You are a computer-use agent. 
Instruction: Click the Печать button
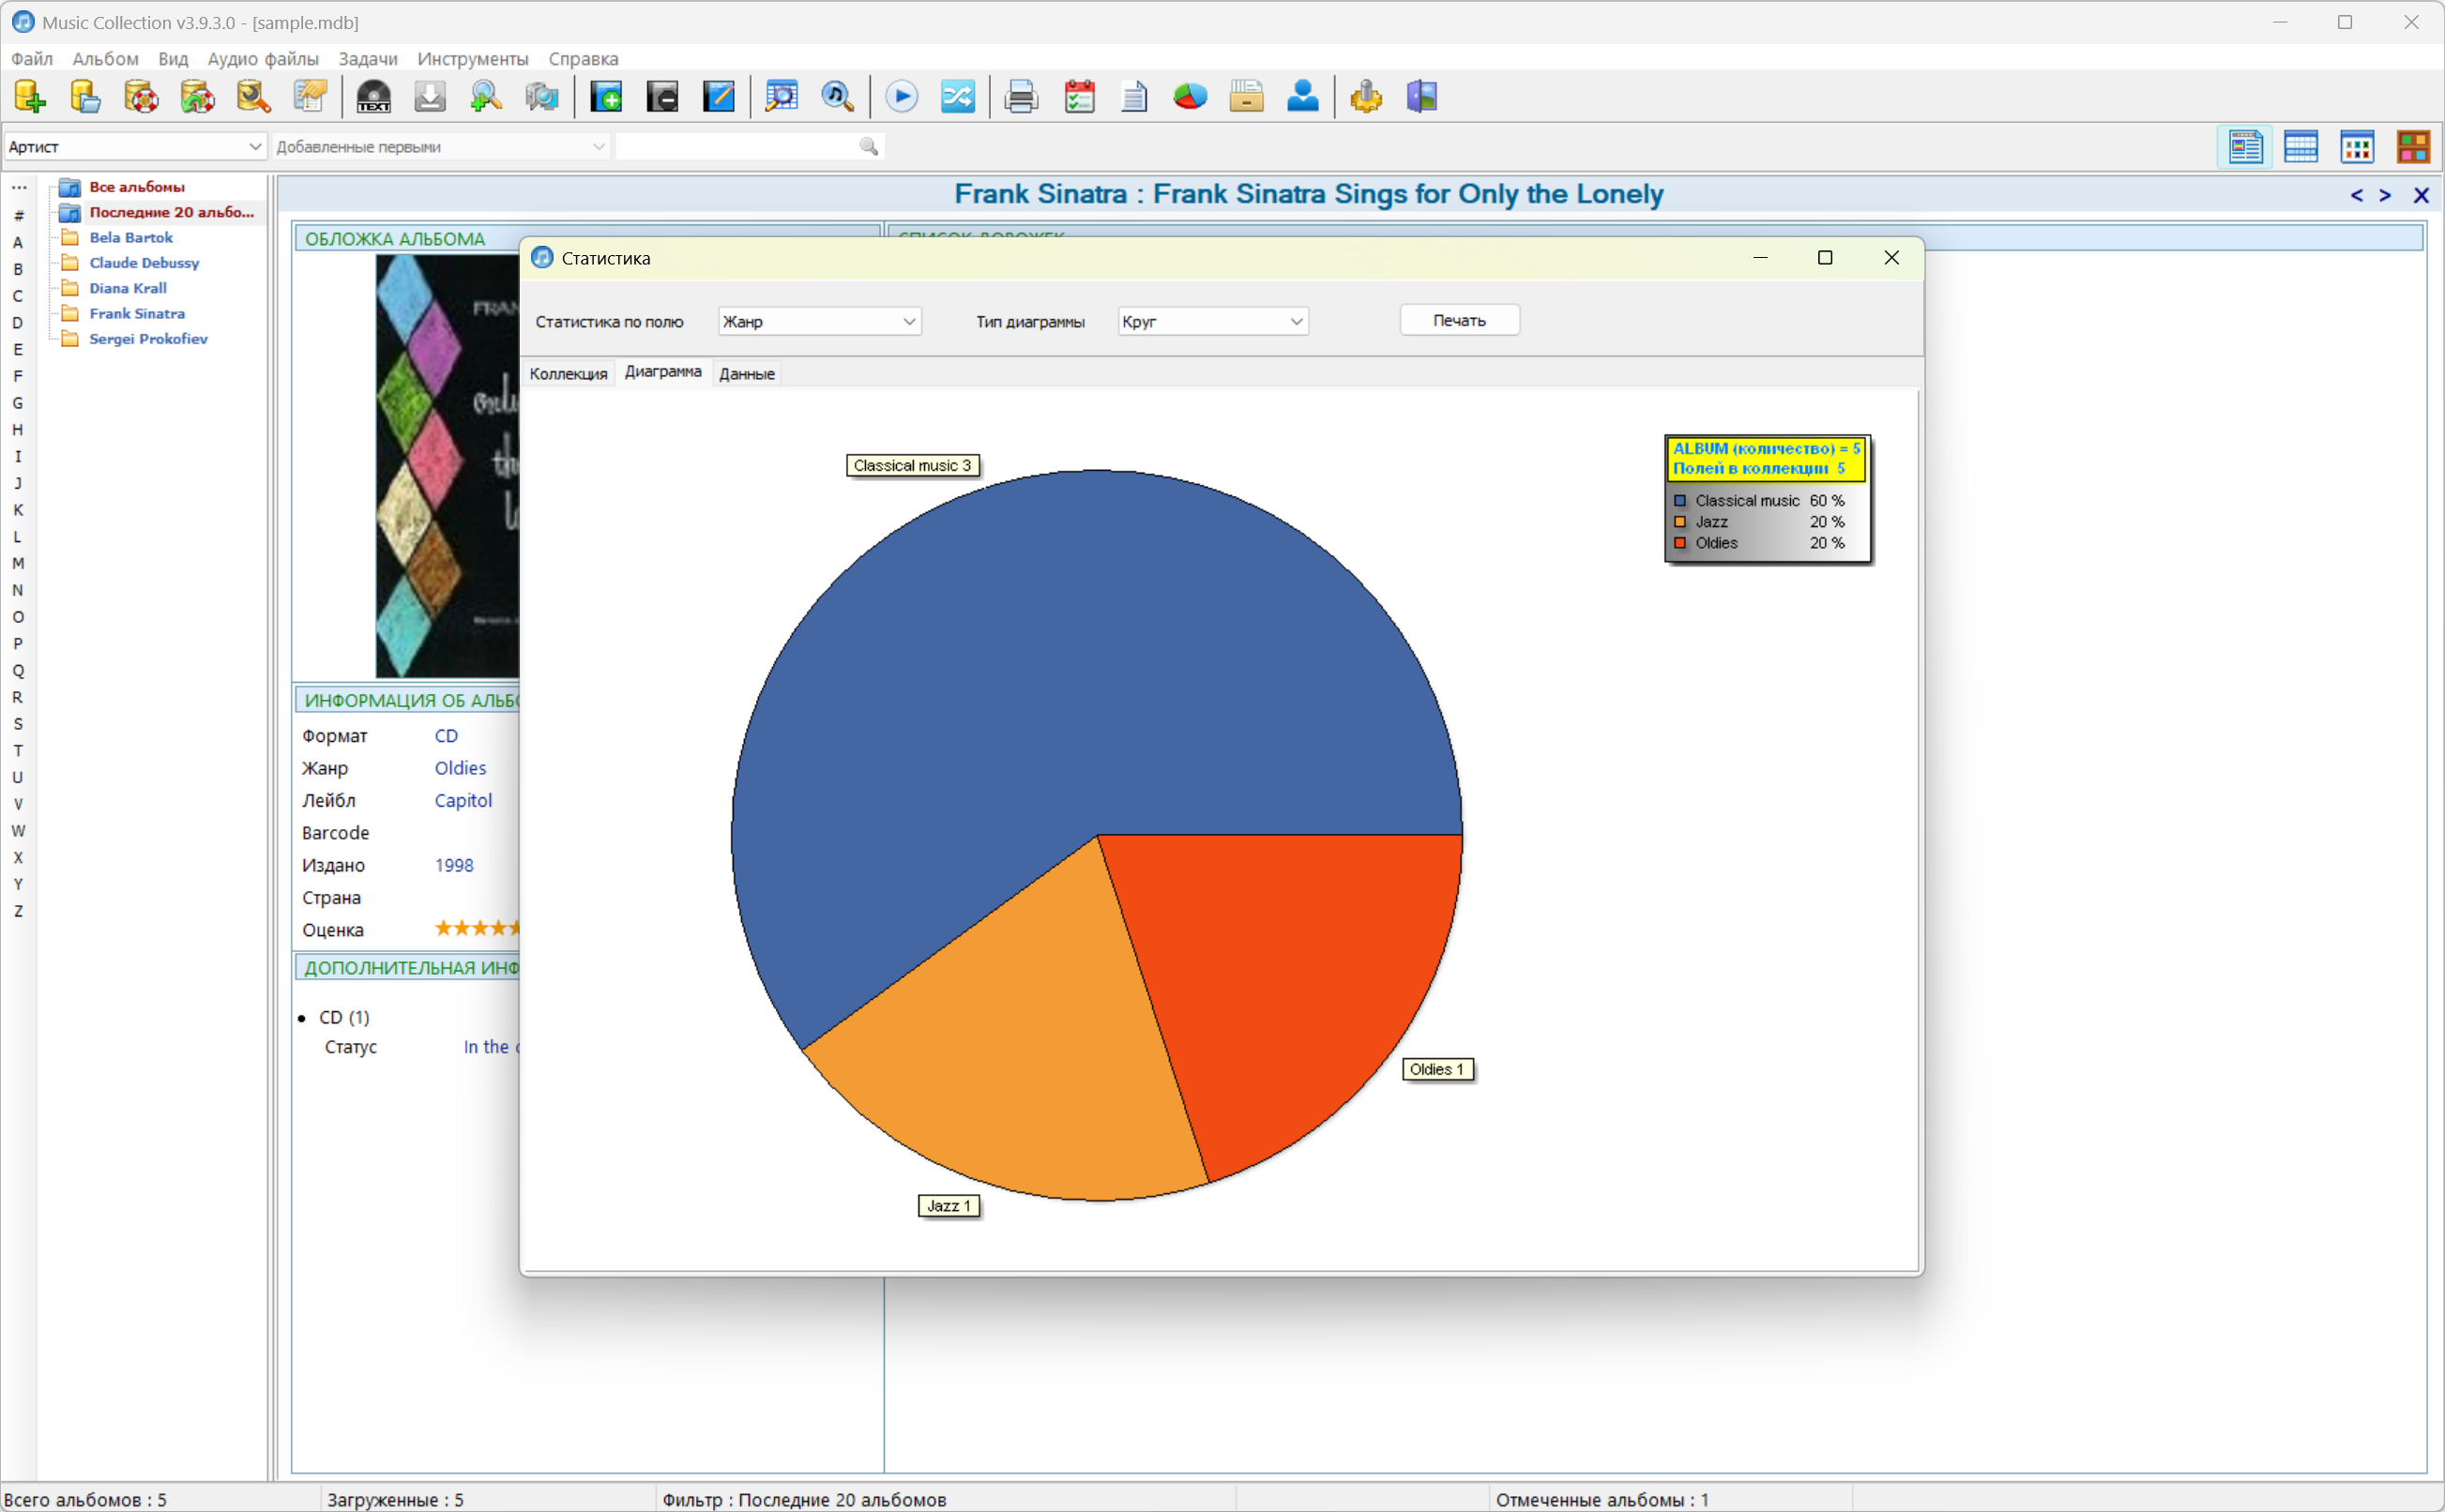[x=1459, y=321]
